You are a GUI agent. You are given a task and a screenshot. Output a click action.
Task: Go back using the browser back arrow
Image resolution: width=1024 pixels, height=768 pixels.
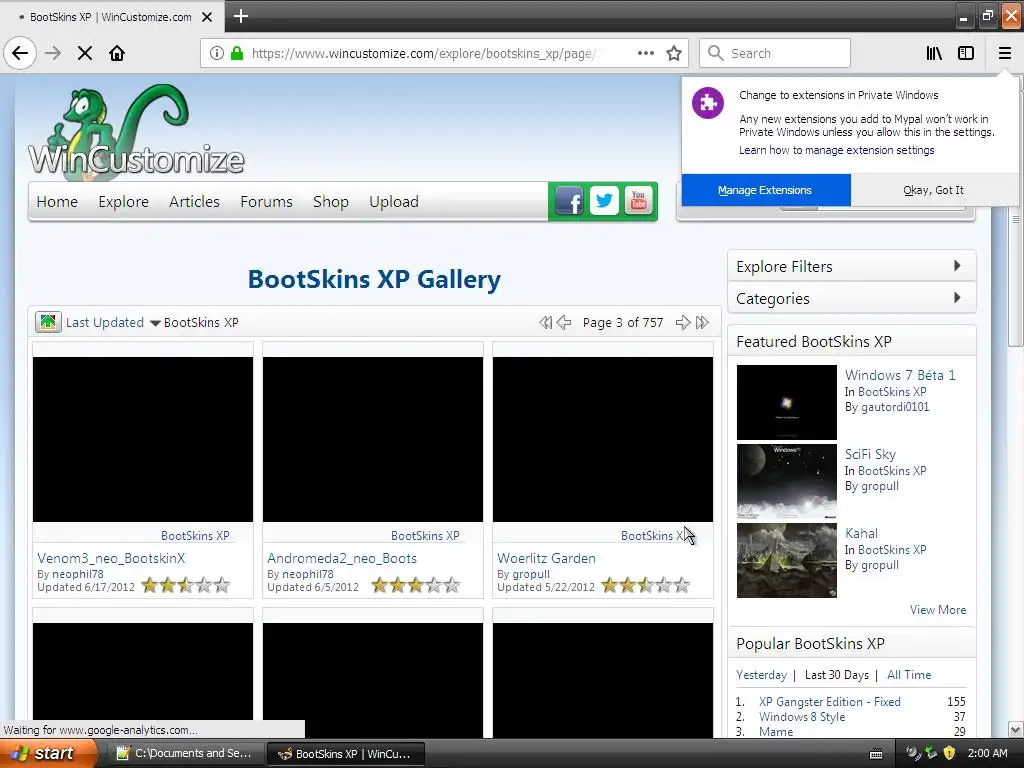(x=20, y=53)
